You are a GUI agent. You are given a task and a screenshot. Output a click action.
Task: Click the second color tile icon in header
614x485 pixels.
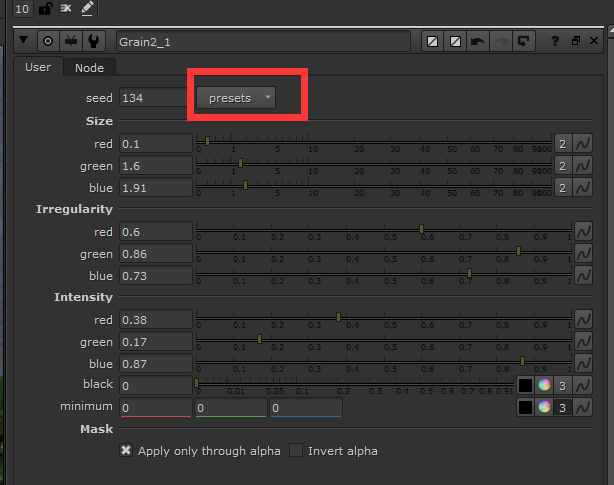[x=455, y=41]
